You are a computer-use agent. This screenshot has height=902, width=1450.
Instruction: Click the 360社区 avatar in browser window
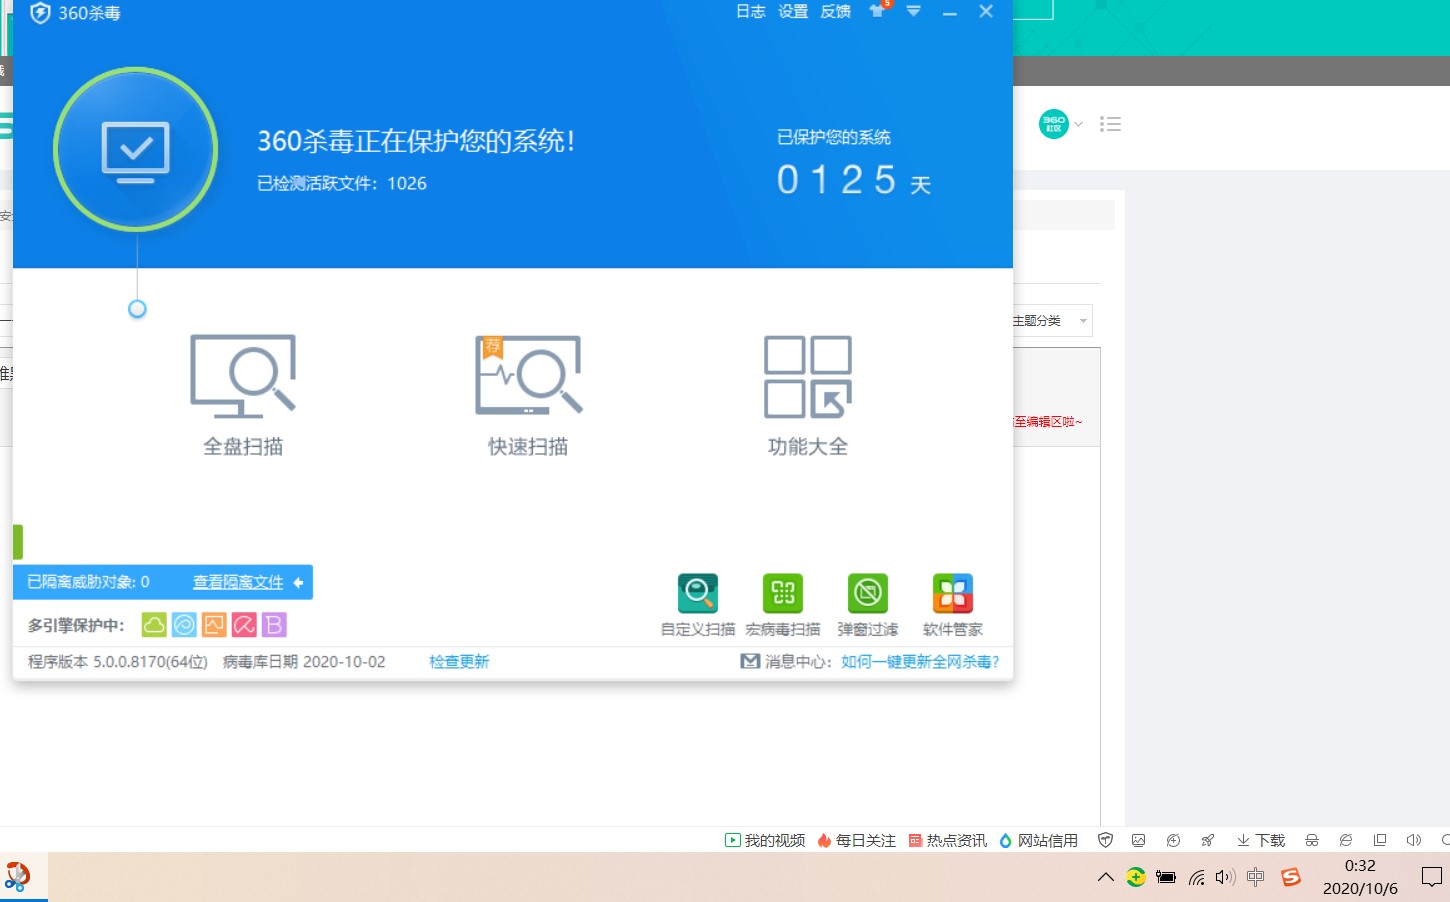pos(1053,124)
